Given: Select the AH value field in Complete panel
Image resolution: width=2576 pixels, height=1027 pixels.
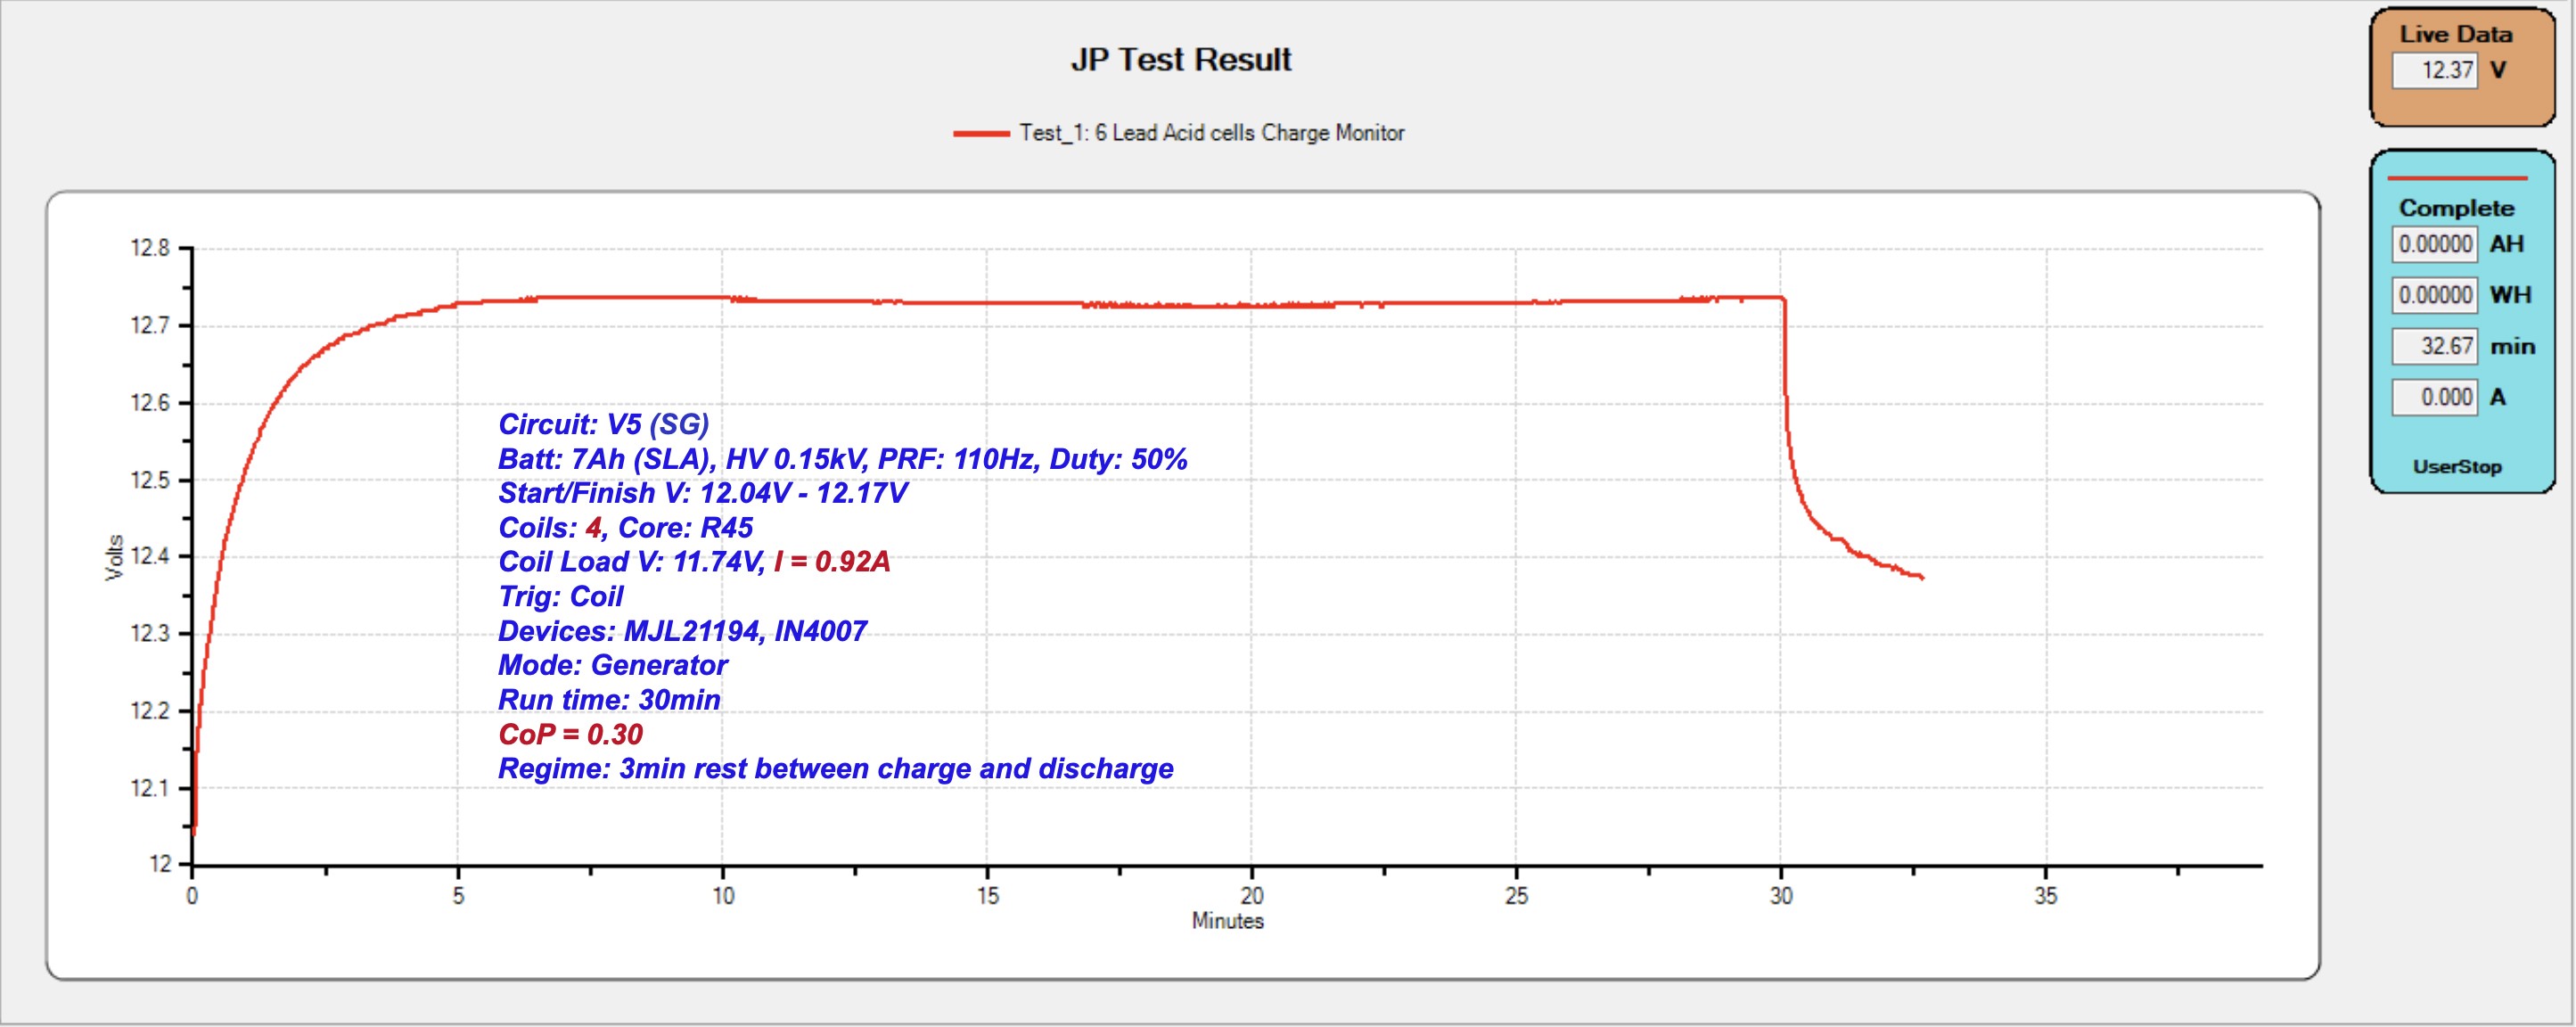Looking at the screenshot, I should point(2434,244).
